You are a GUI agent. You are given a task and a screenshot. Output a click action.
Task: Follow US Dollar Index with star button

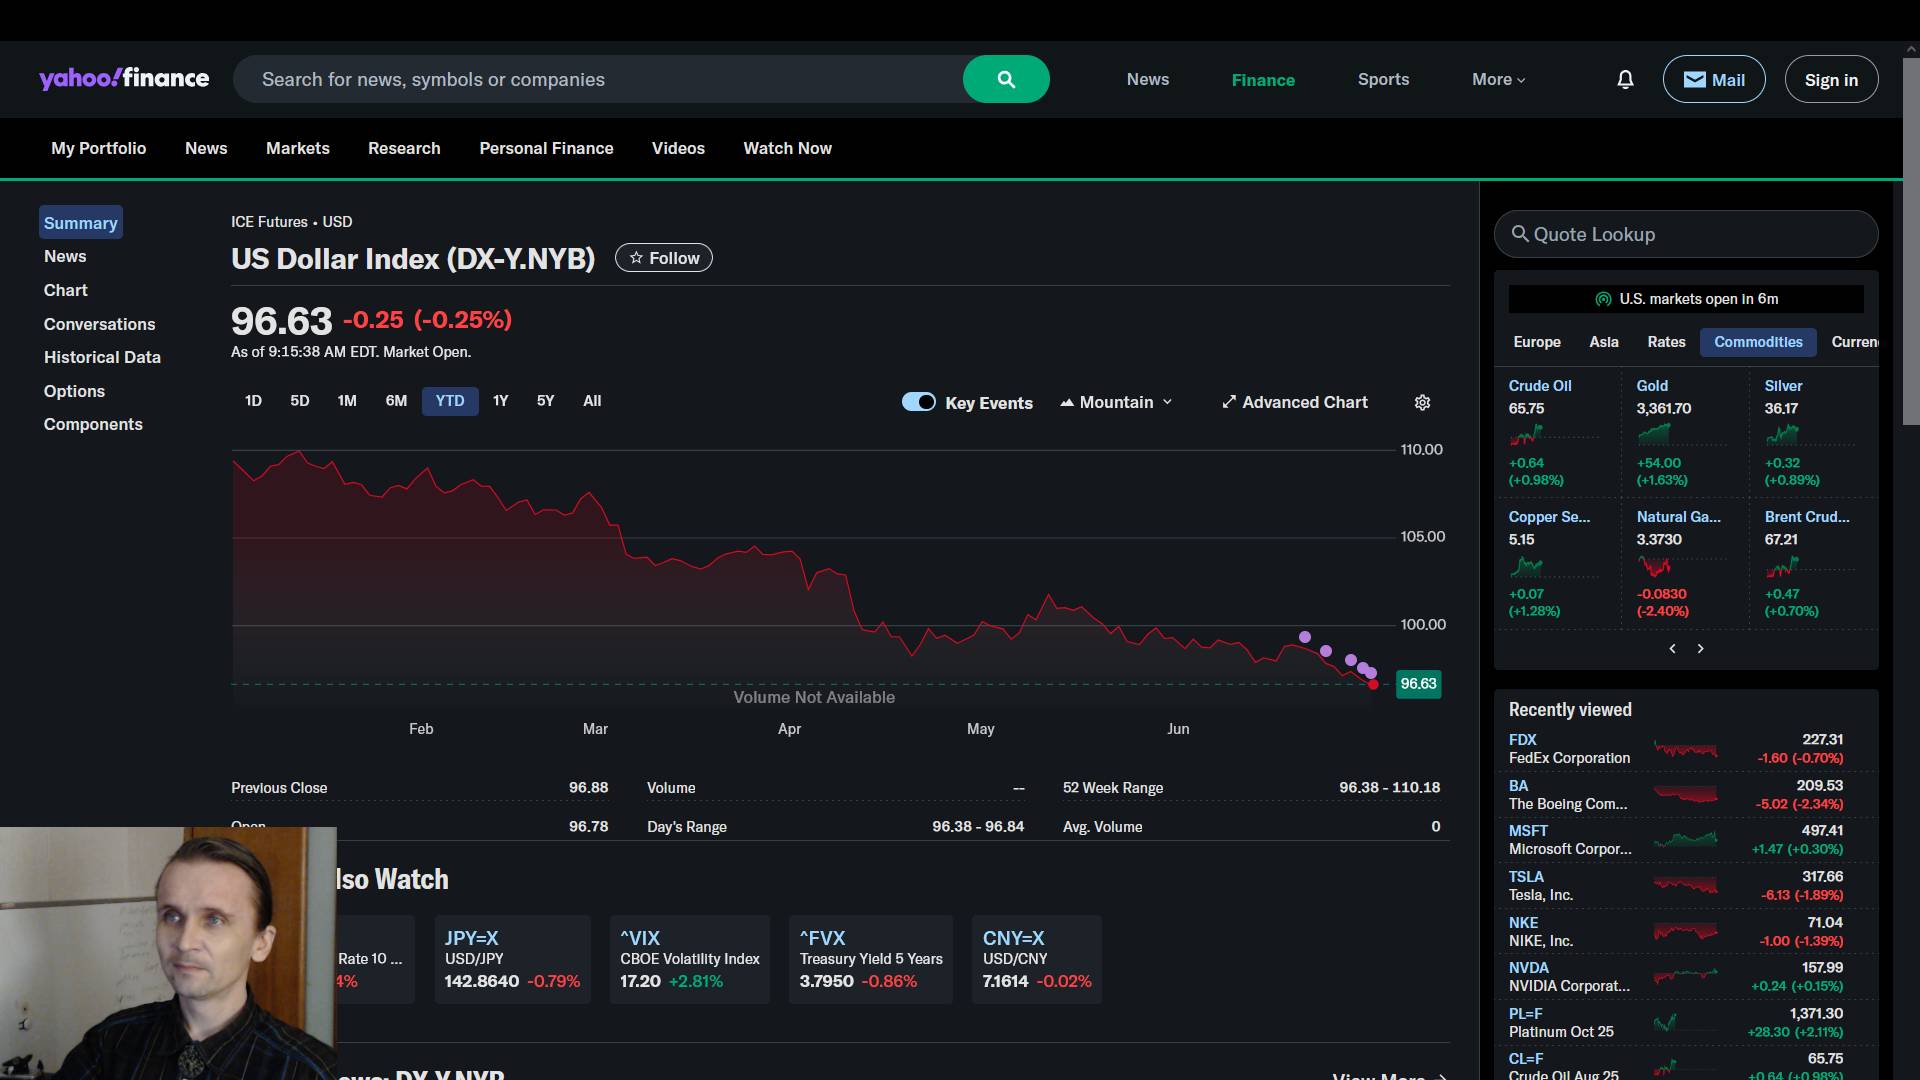pyautogui.click(x=664, y=258)
